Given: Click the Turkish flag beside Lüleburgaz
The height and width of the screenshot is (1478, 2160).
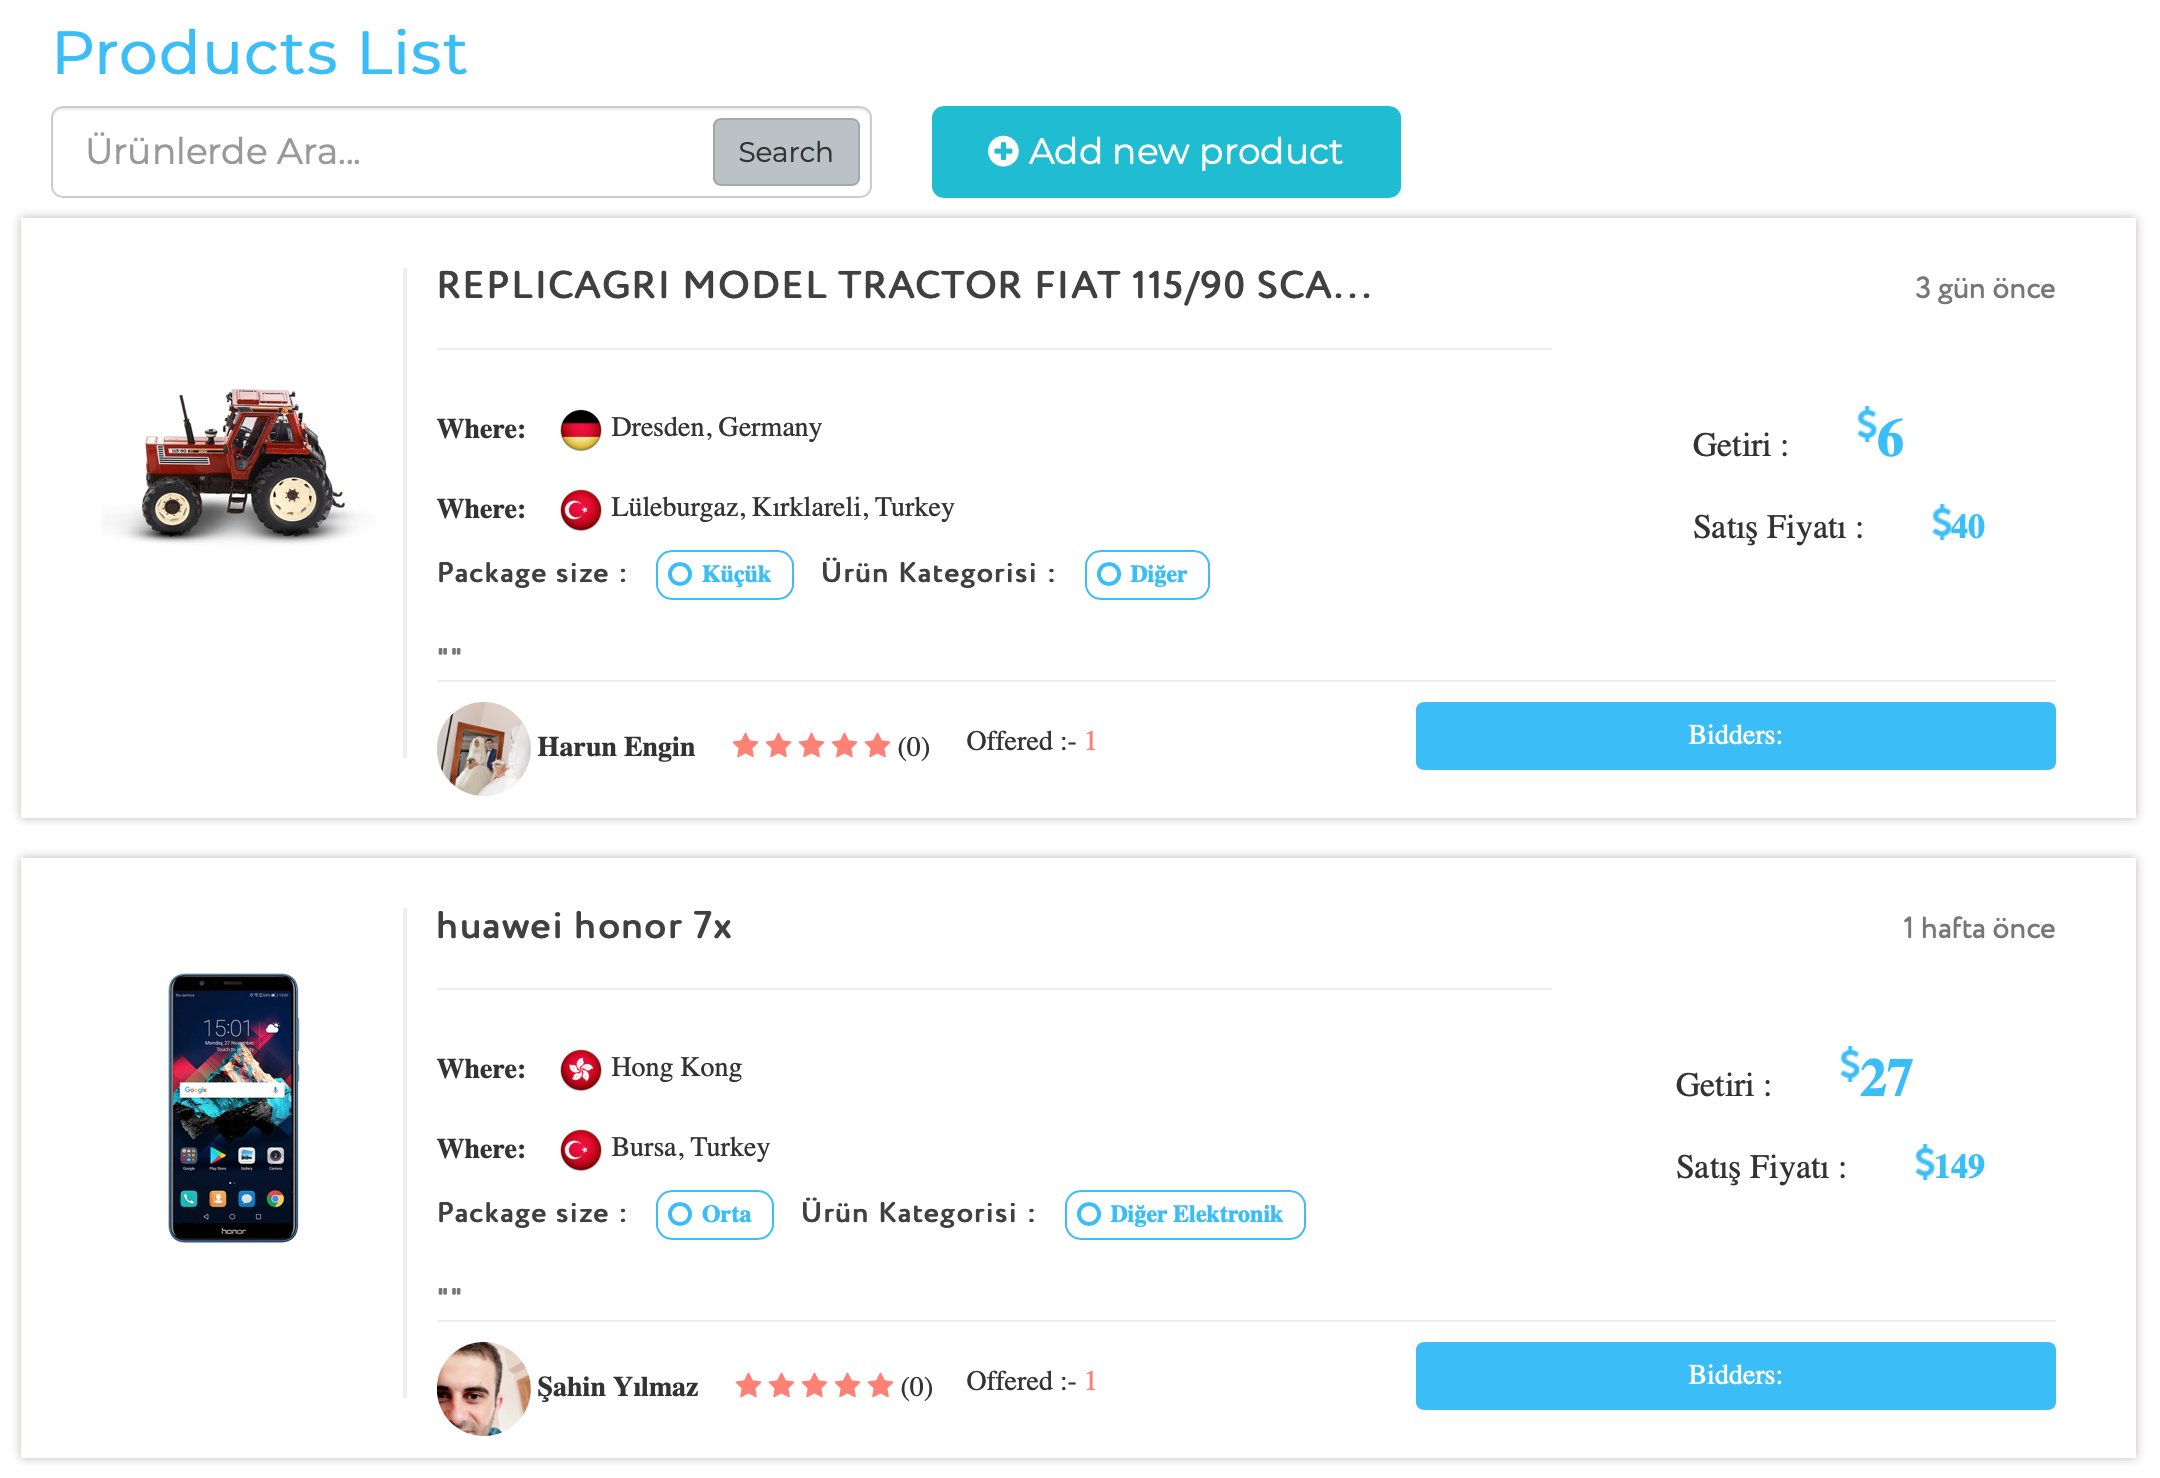Looking at the screenshot, I should pyautogui.click(x=580, y=509).
